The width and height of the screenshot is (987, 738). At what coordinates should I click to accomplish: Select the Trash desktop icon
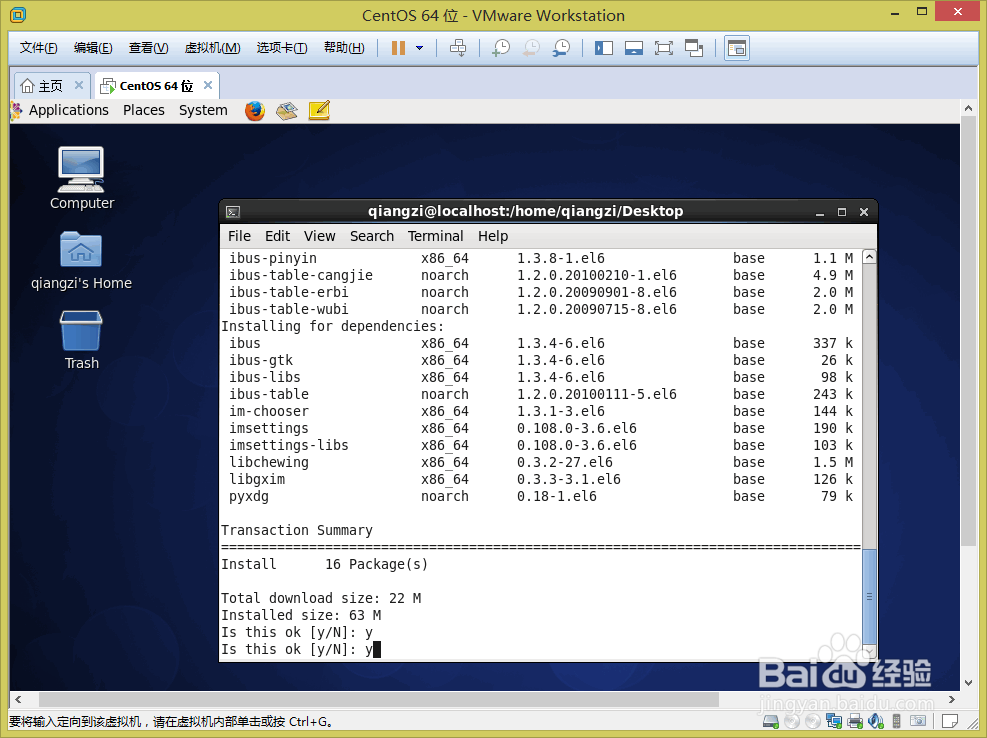coord(81,340)
